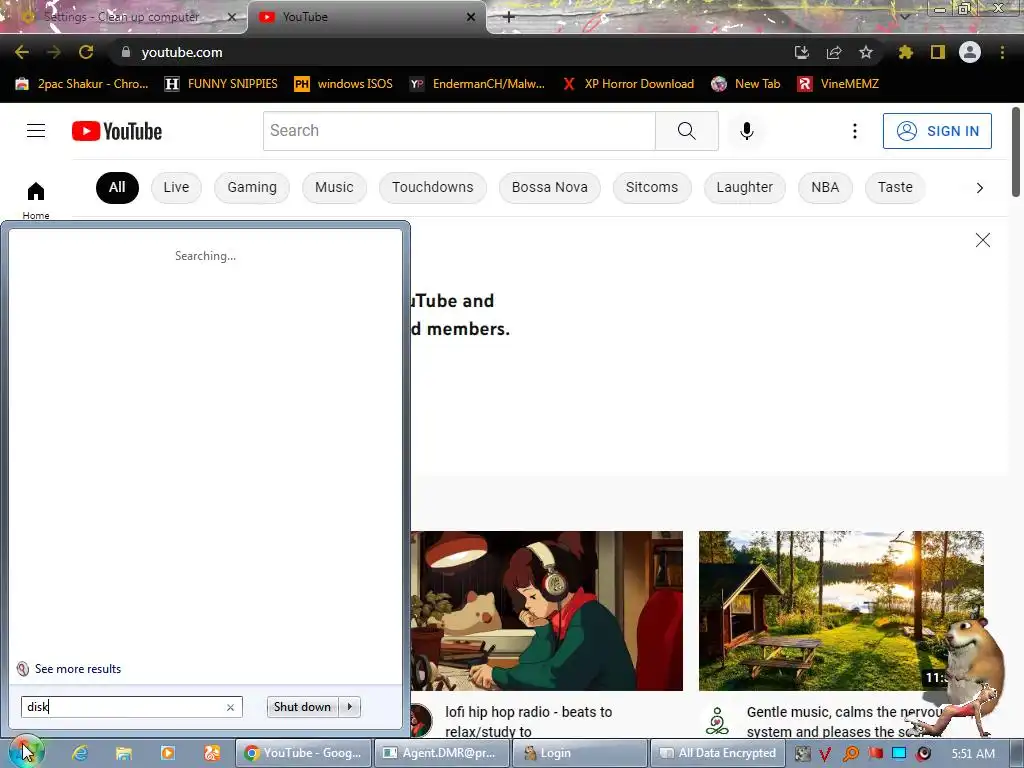This screenshot has width=1024, height=768.
Task: Select the Bossa Nova filter chip
Action: pos(549,187)
